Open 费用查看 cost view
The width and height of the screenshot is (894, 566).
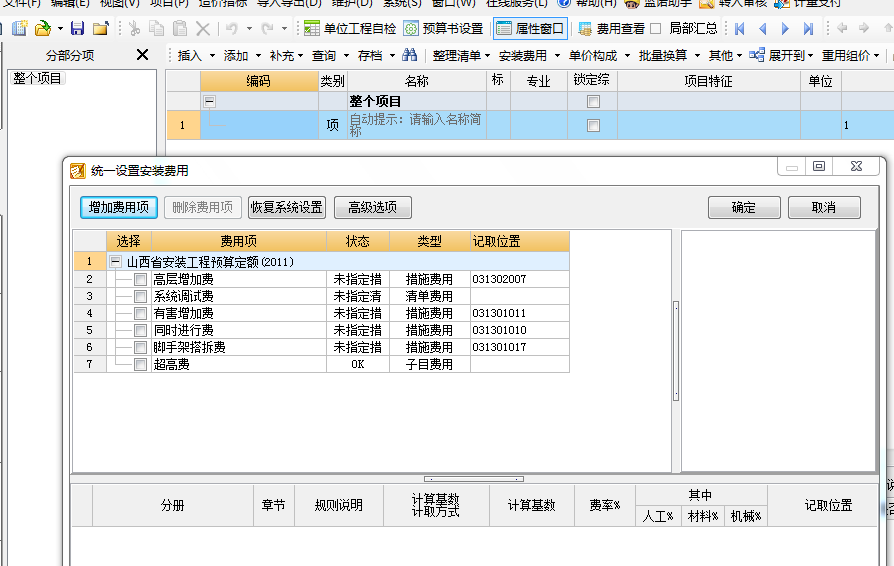611,28
